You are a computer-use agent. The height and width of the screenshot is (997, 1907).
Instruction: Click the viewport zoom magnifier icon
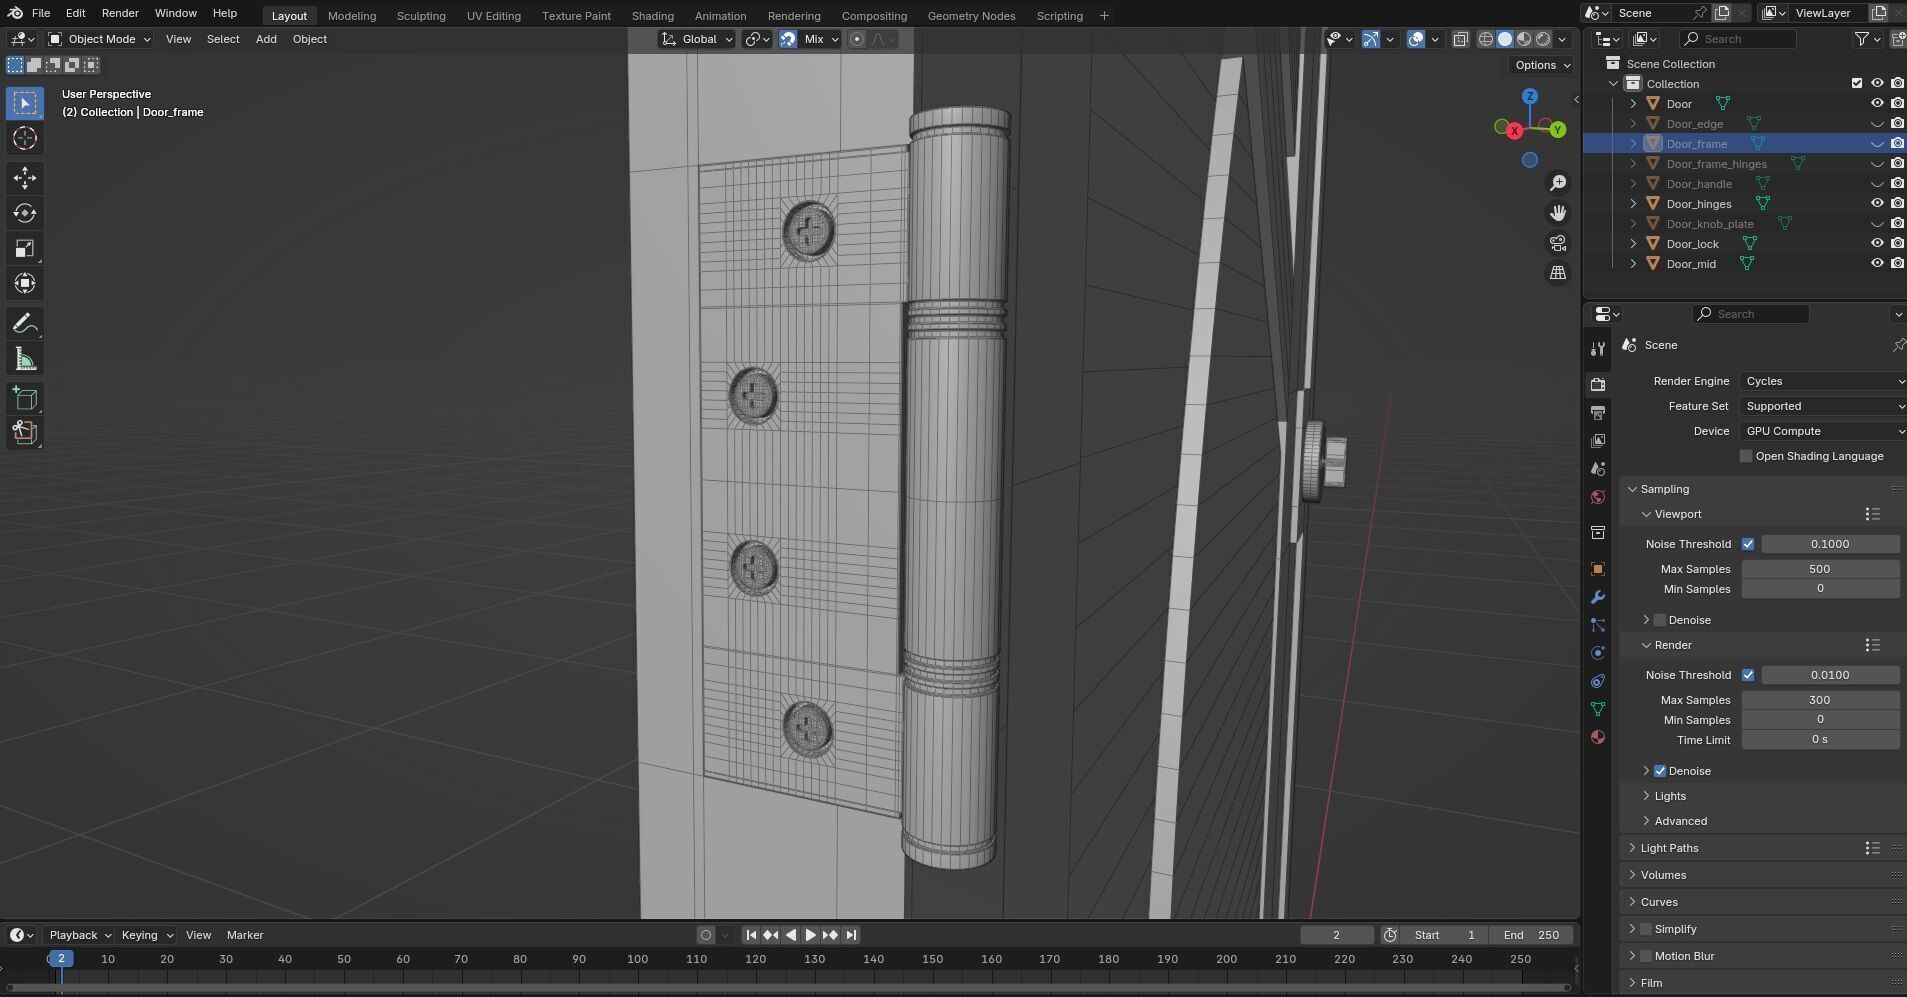tap(1558, 183)
